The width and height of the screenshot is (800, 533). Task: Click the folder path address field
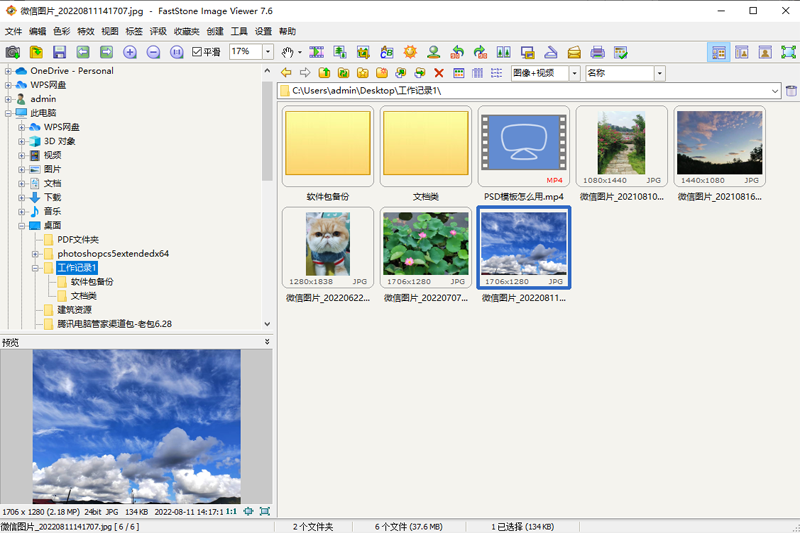[x=530, y=91]
